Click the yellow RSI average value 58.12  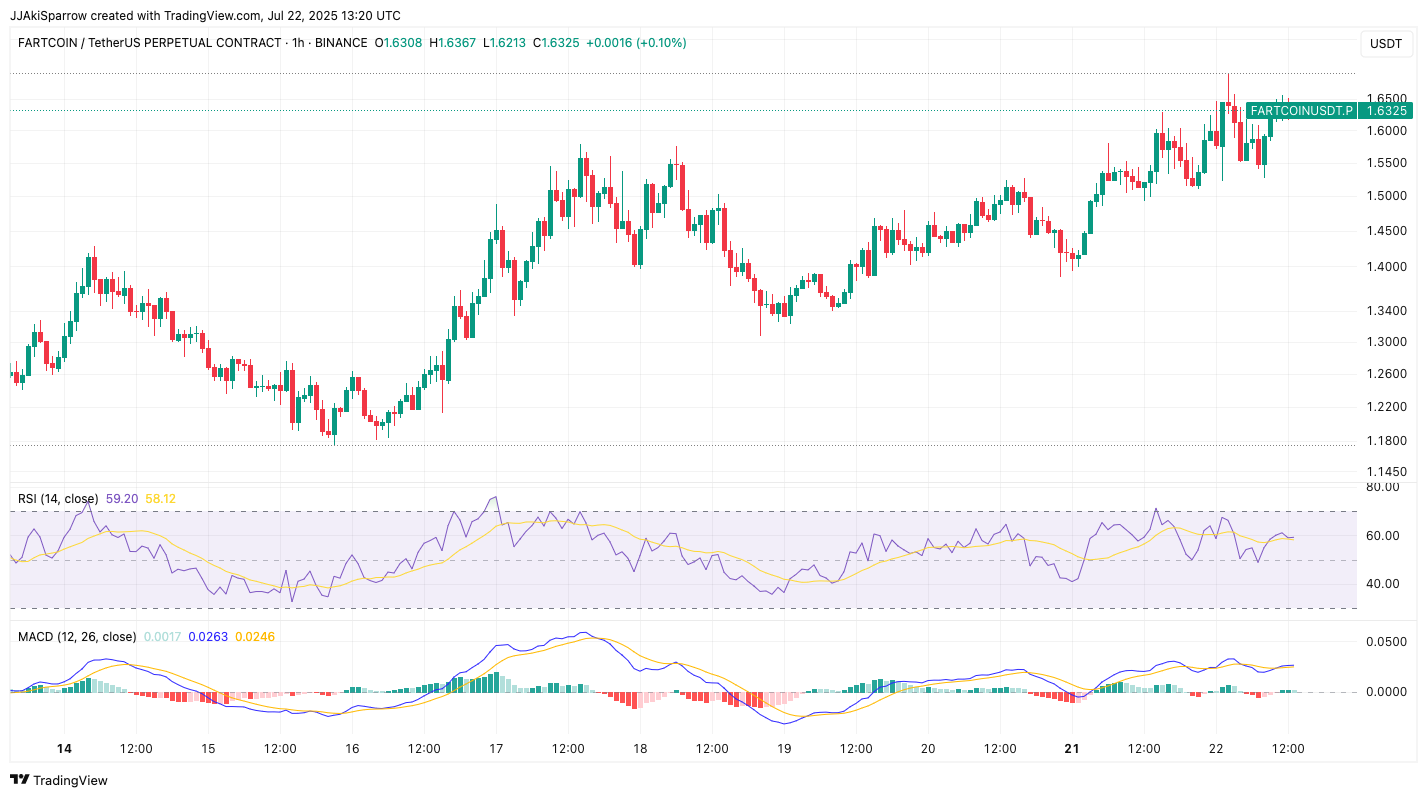160,498
